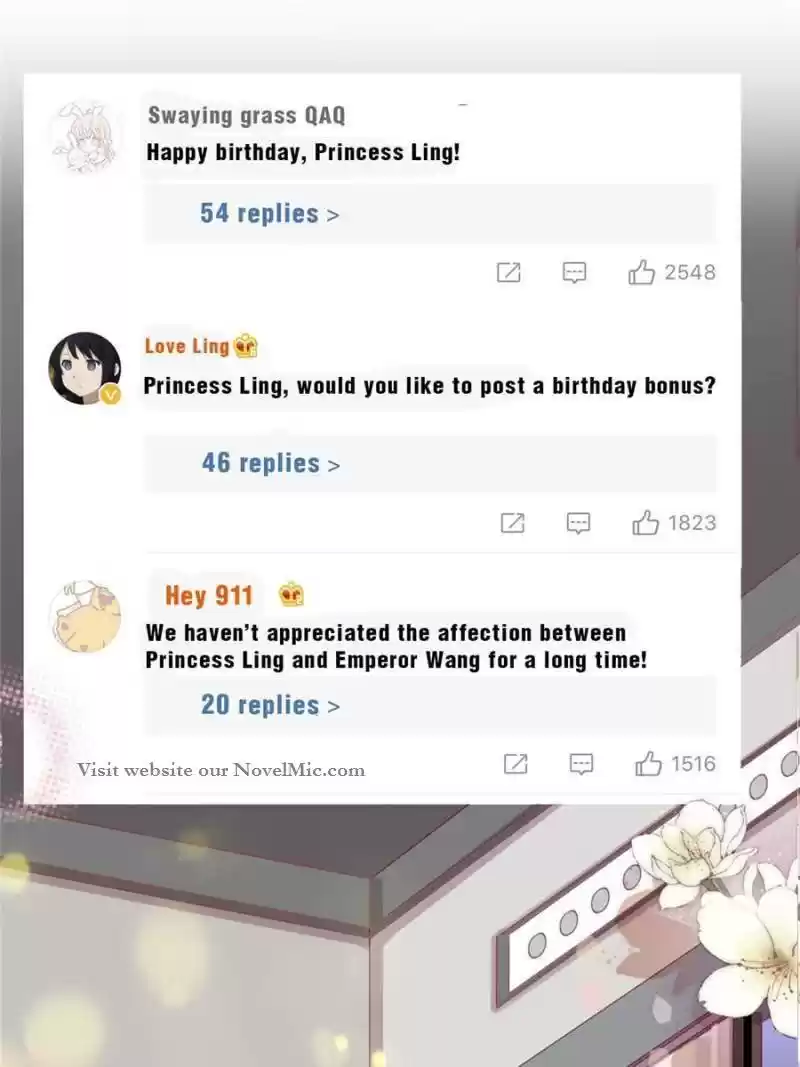Click the username Hey 911
The image size is (800, 1067).
[x=208, y=595]
